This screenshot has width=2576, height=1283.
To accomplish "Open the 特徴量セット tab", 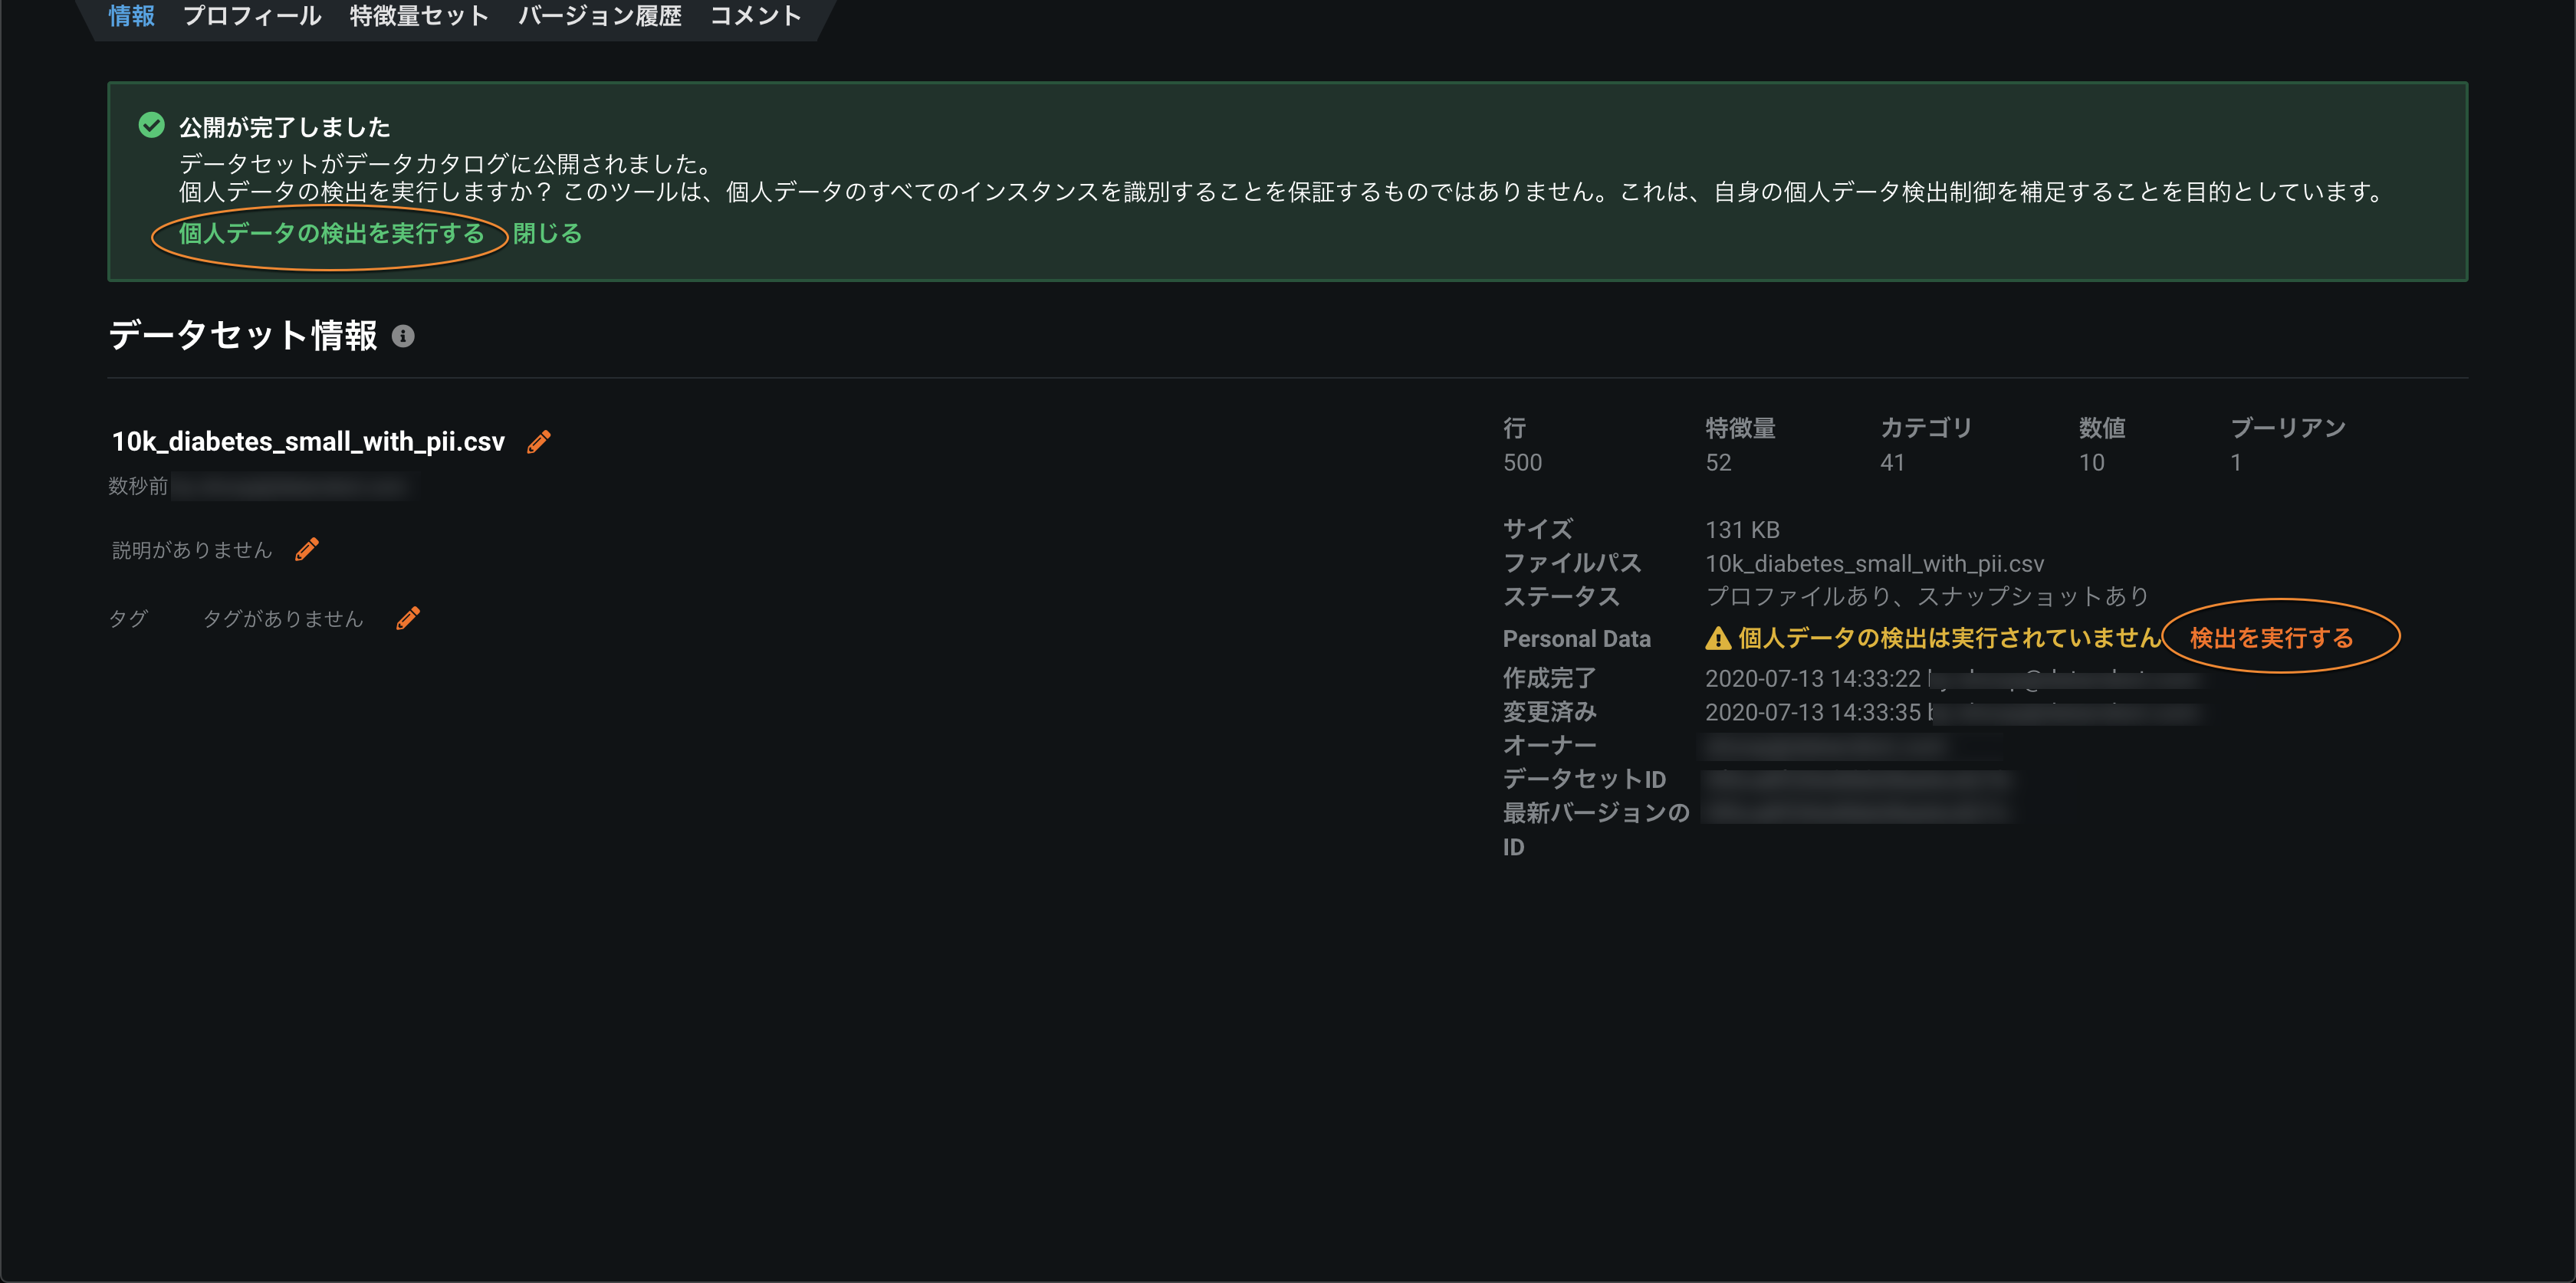I will (419, 15).
